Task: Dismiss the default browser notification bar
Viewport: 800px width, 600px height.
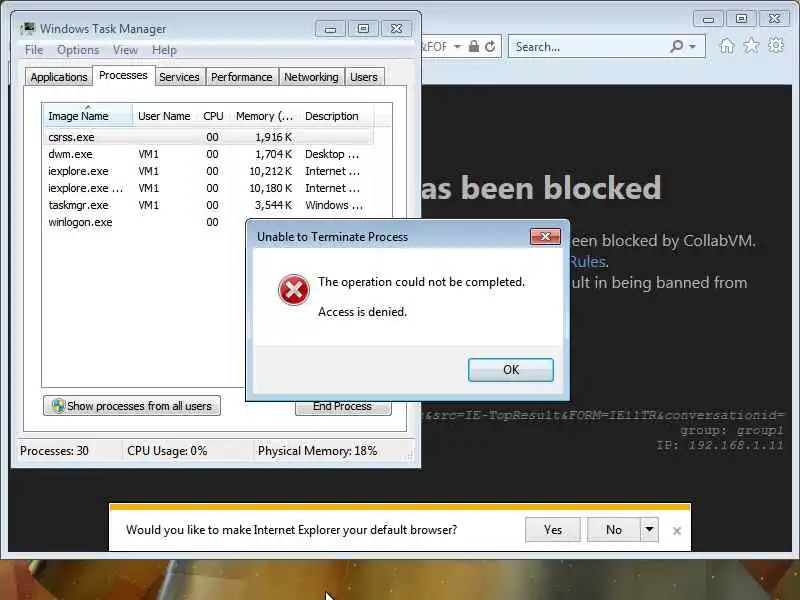Action: tap(677, 531)
